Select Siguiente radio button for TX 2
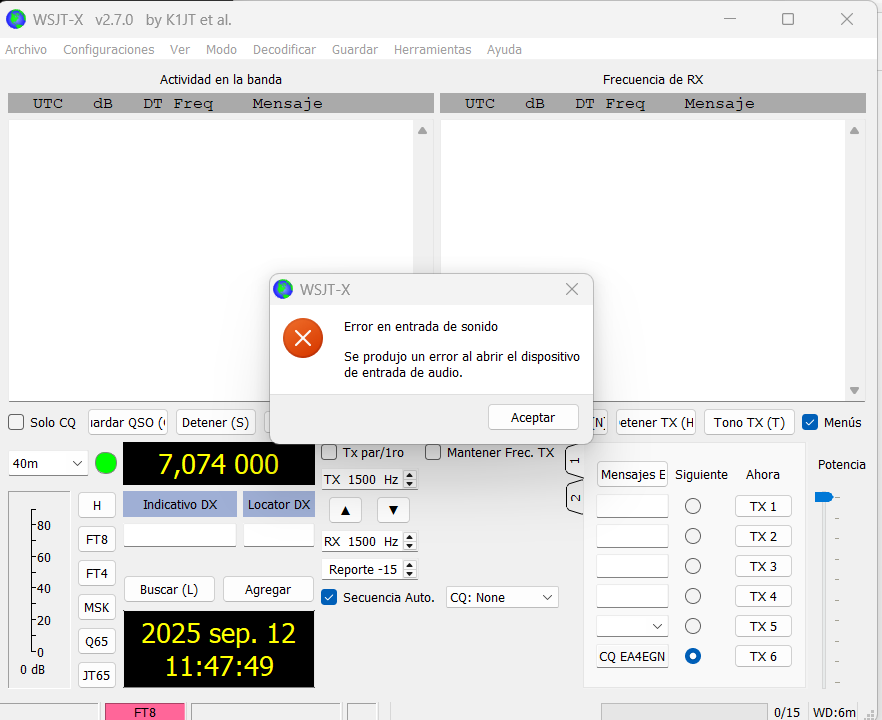This screenshot has height=720, width=882. click(693, 536)
